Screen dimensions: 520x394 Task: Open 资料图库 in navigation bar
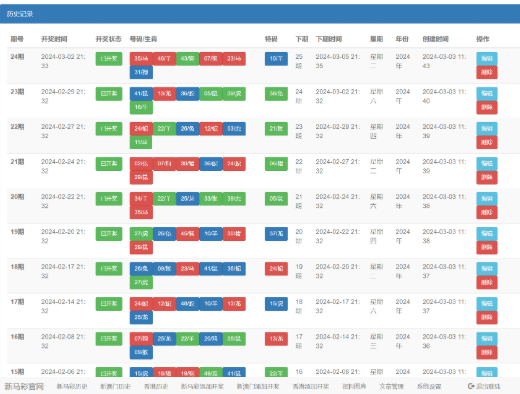coord(354,386)
